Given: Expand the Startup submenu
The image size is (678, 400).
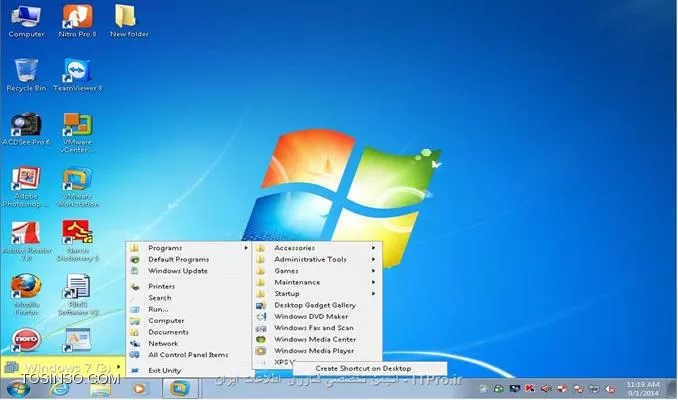Looking at the screenshot, I should tap(316, 294).
